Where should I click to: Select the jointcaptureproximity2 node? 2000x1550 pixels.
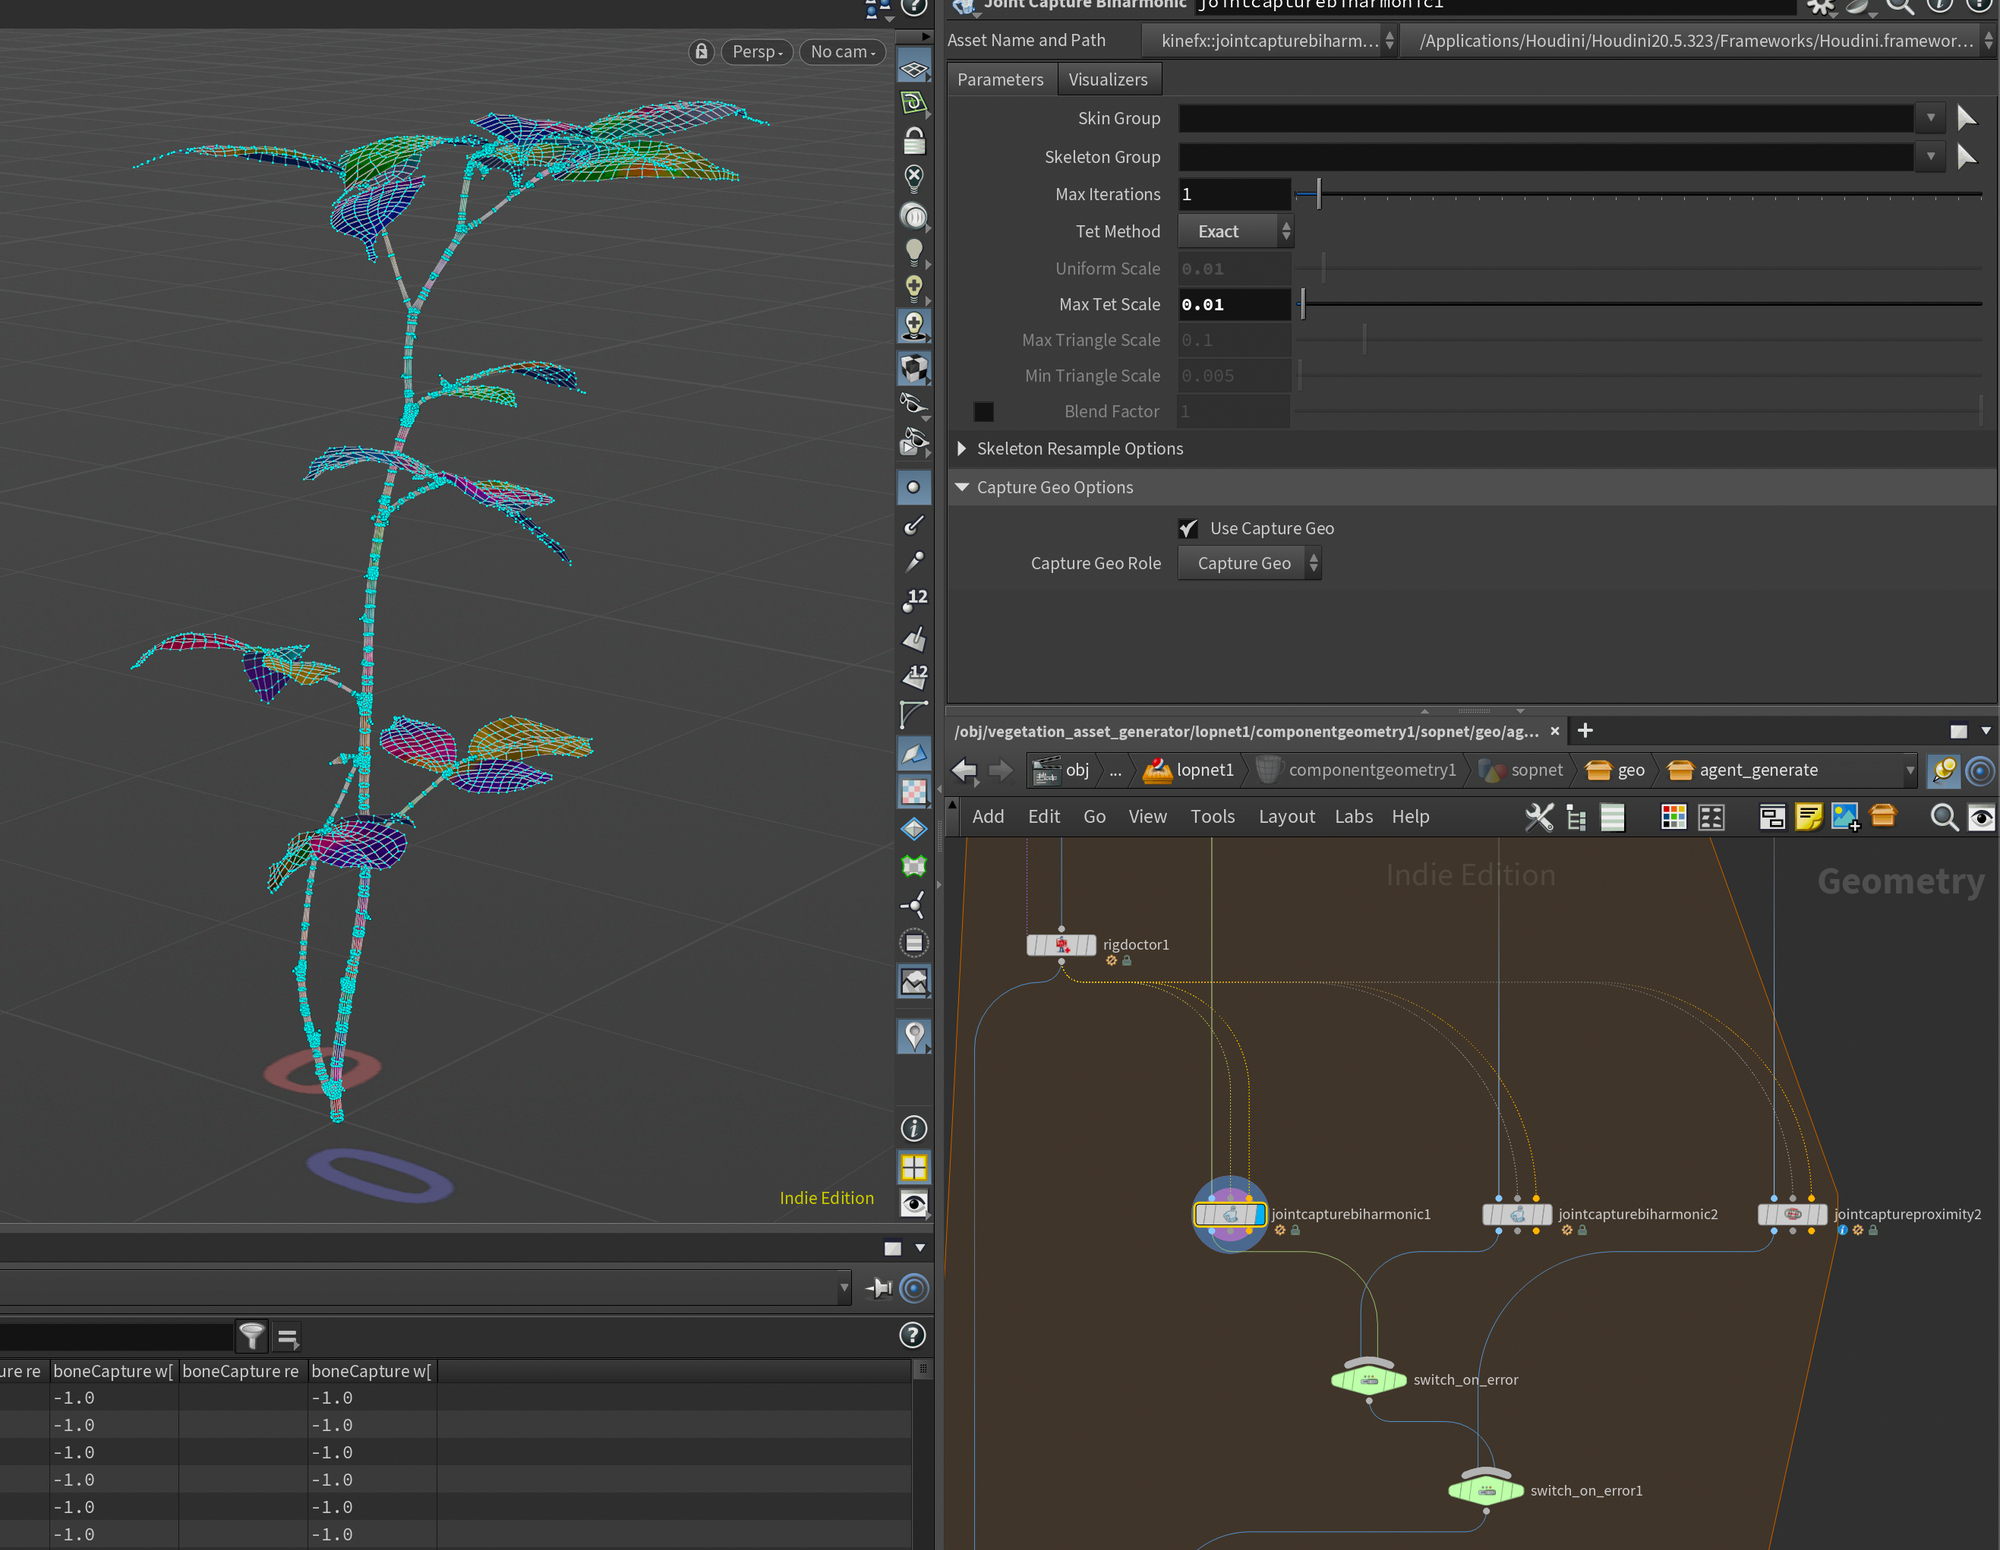click(x=1792, y=1214)
